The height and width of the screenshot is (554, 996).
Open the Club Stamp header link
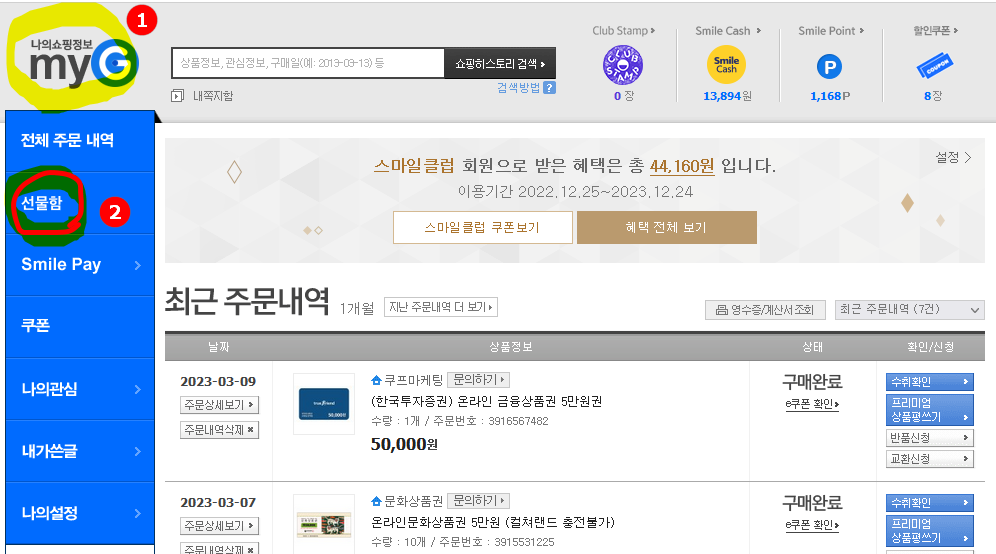tap(623, 30)
